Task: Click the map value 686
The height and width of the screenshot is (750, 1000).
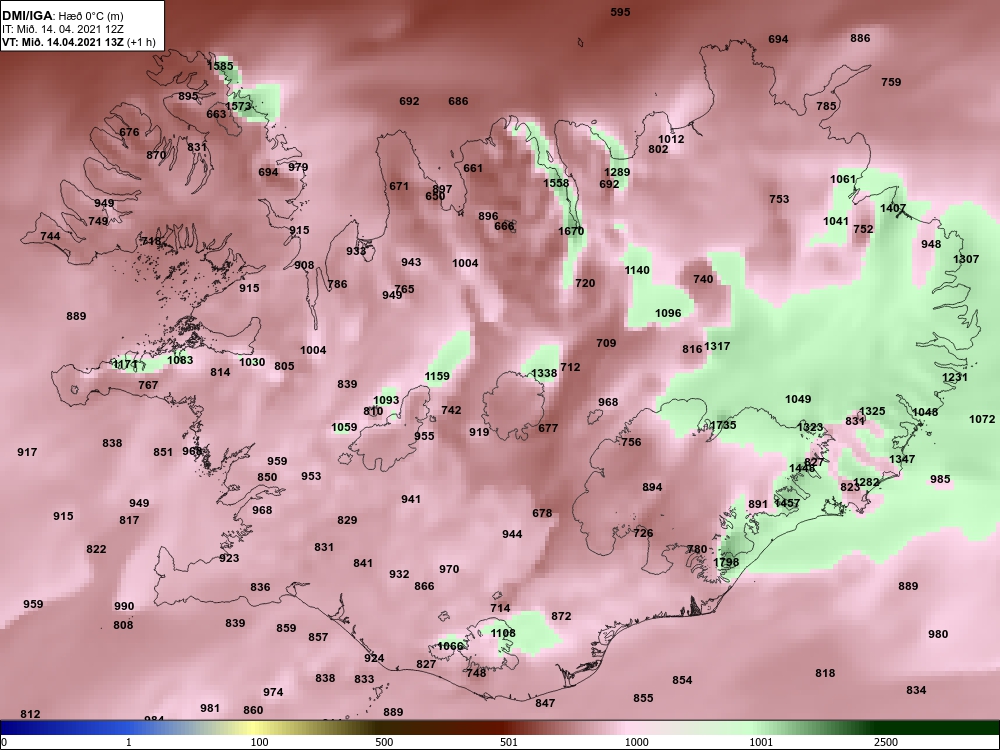Action: 458,101
